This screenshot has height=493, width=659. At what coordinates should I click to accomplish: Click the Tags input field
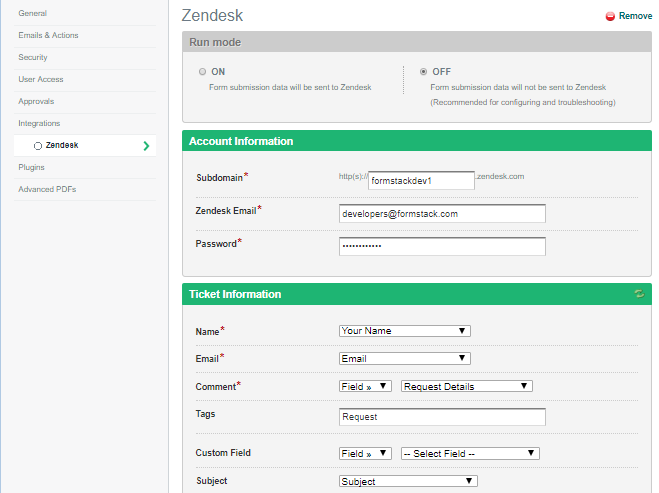coord(442,417)
